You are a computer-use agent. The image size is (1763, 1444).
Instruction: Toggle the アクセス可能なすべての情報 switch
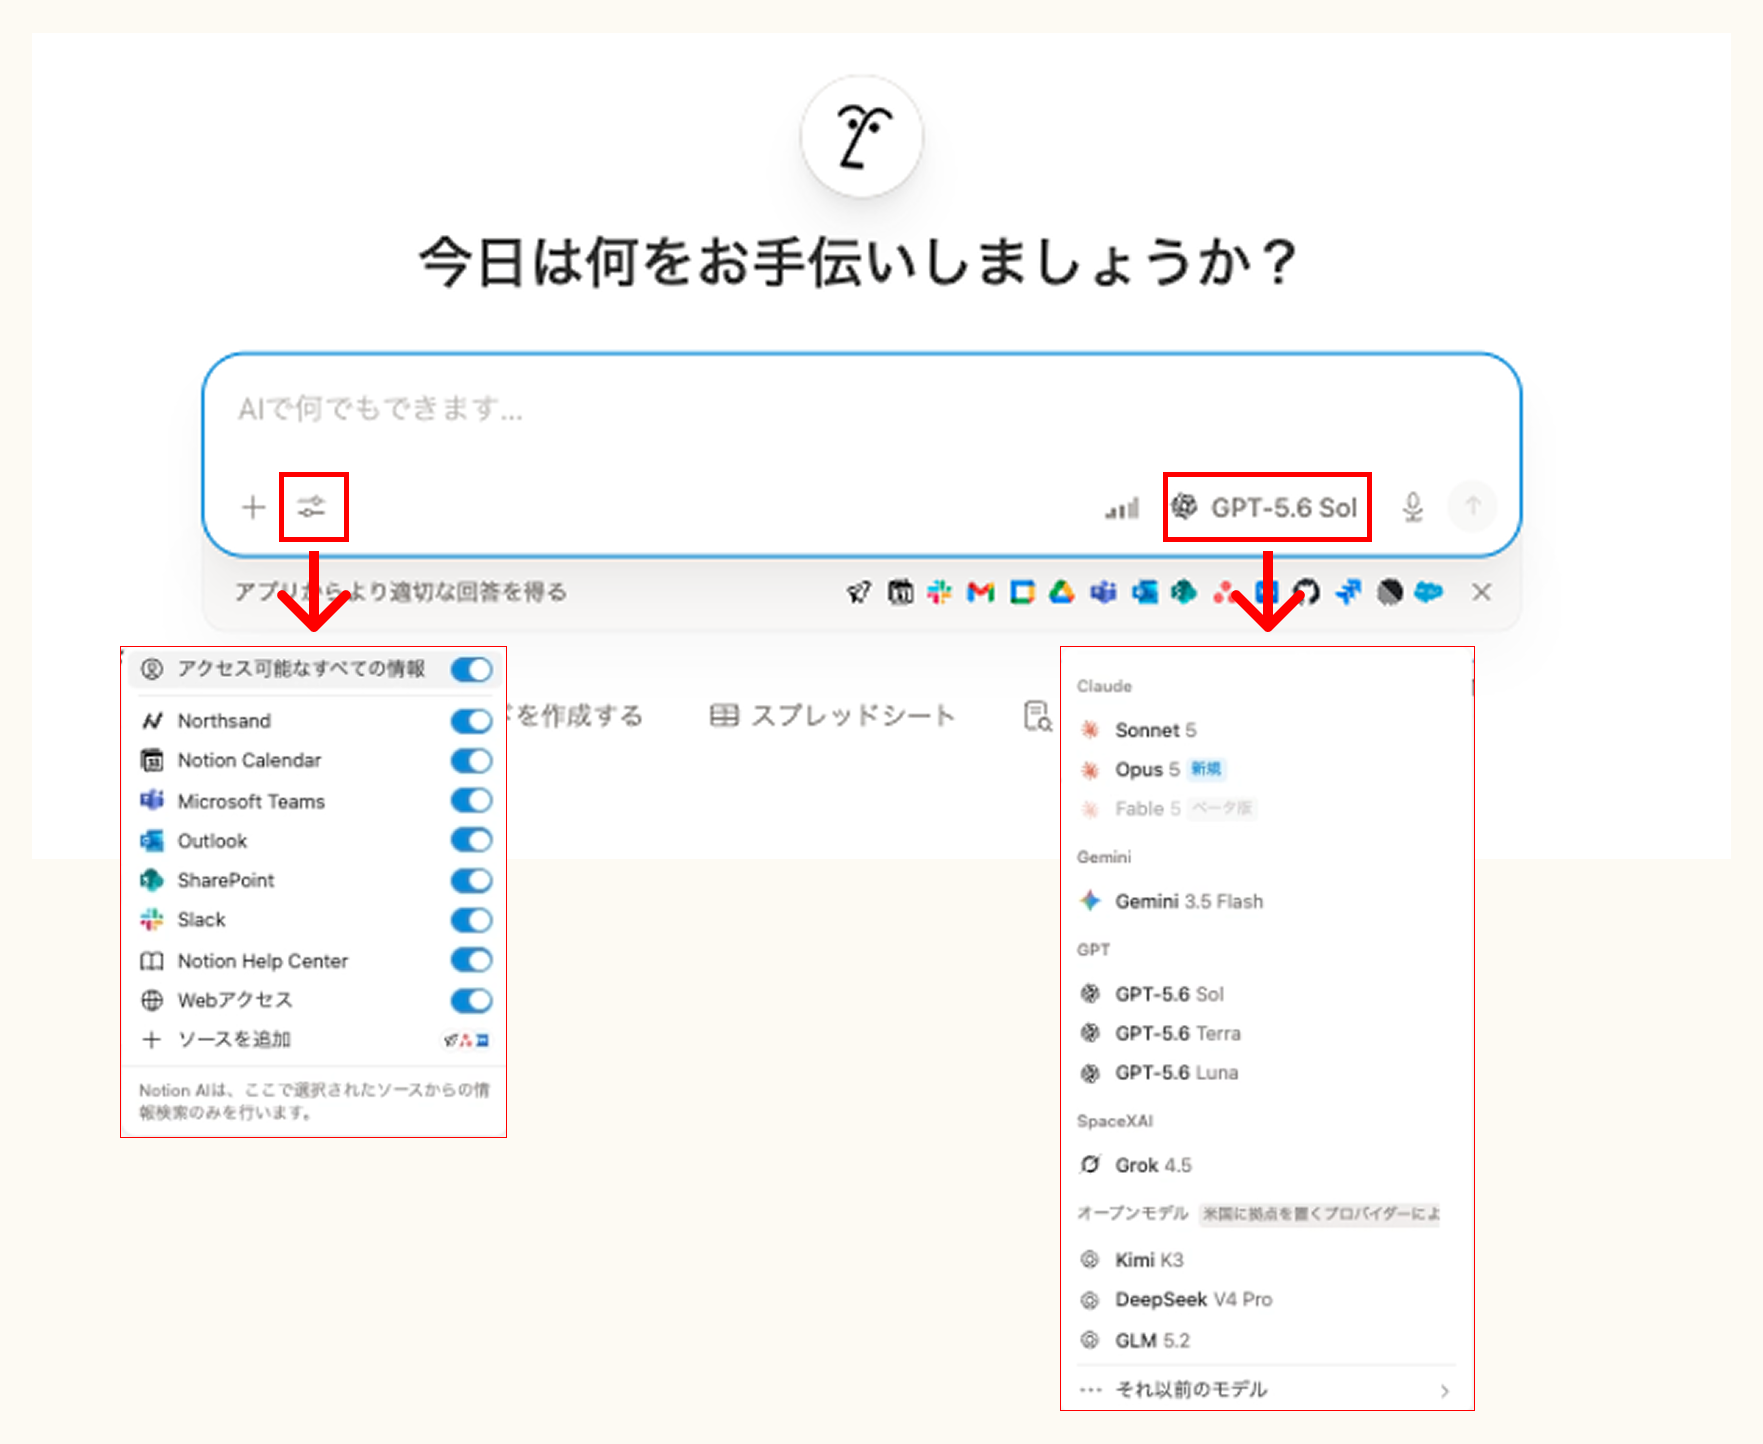tap(471, 669)
